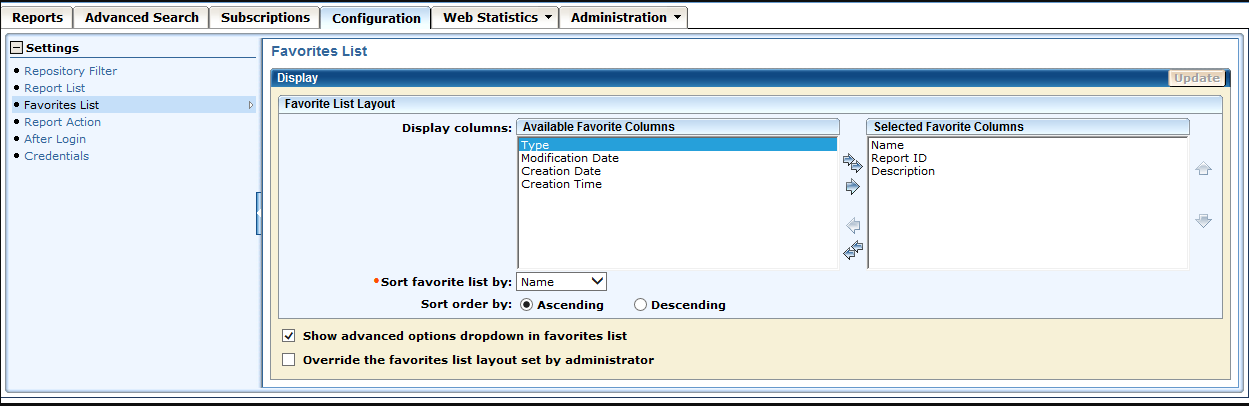The image size is (1249, 406).
Task: Expand the Administration tab dropdown arrow
Action: 677,18
